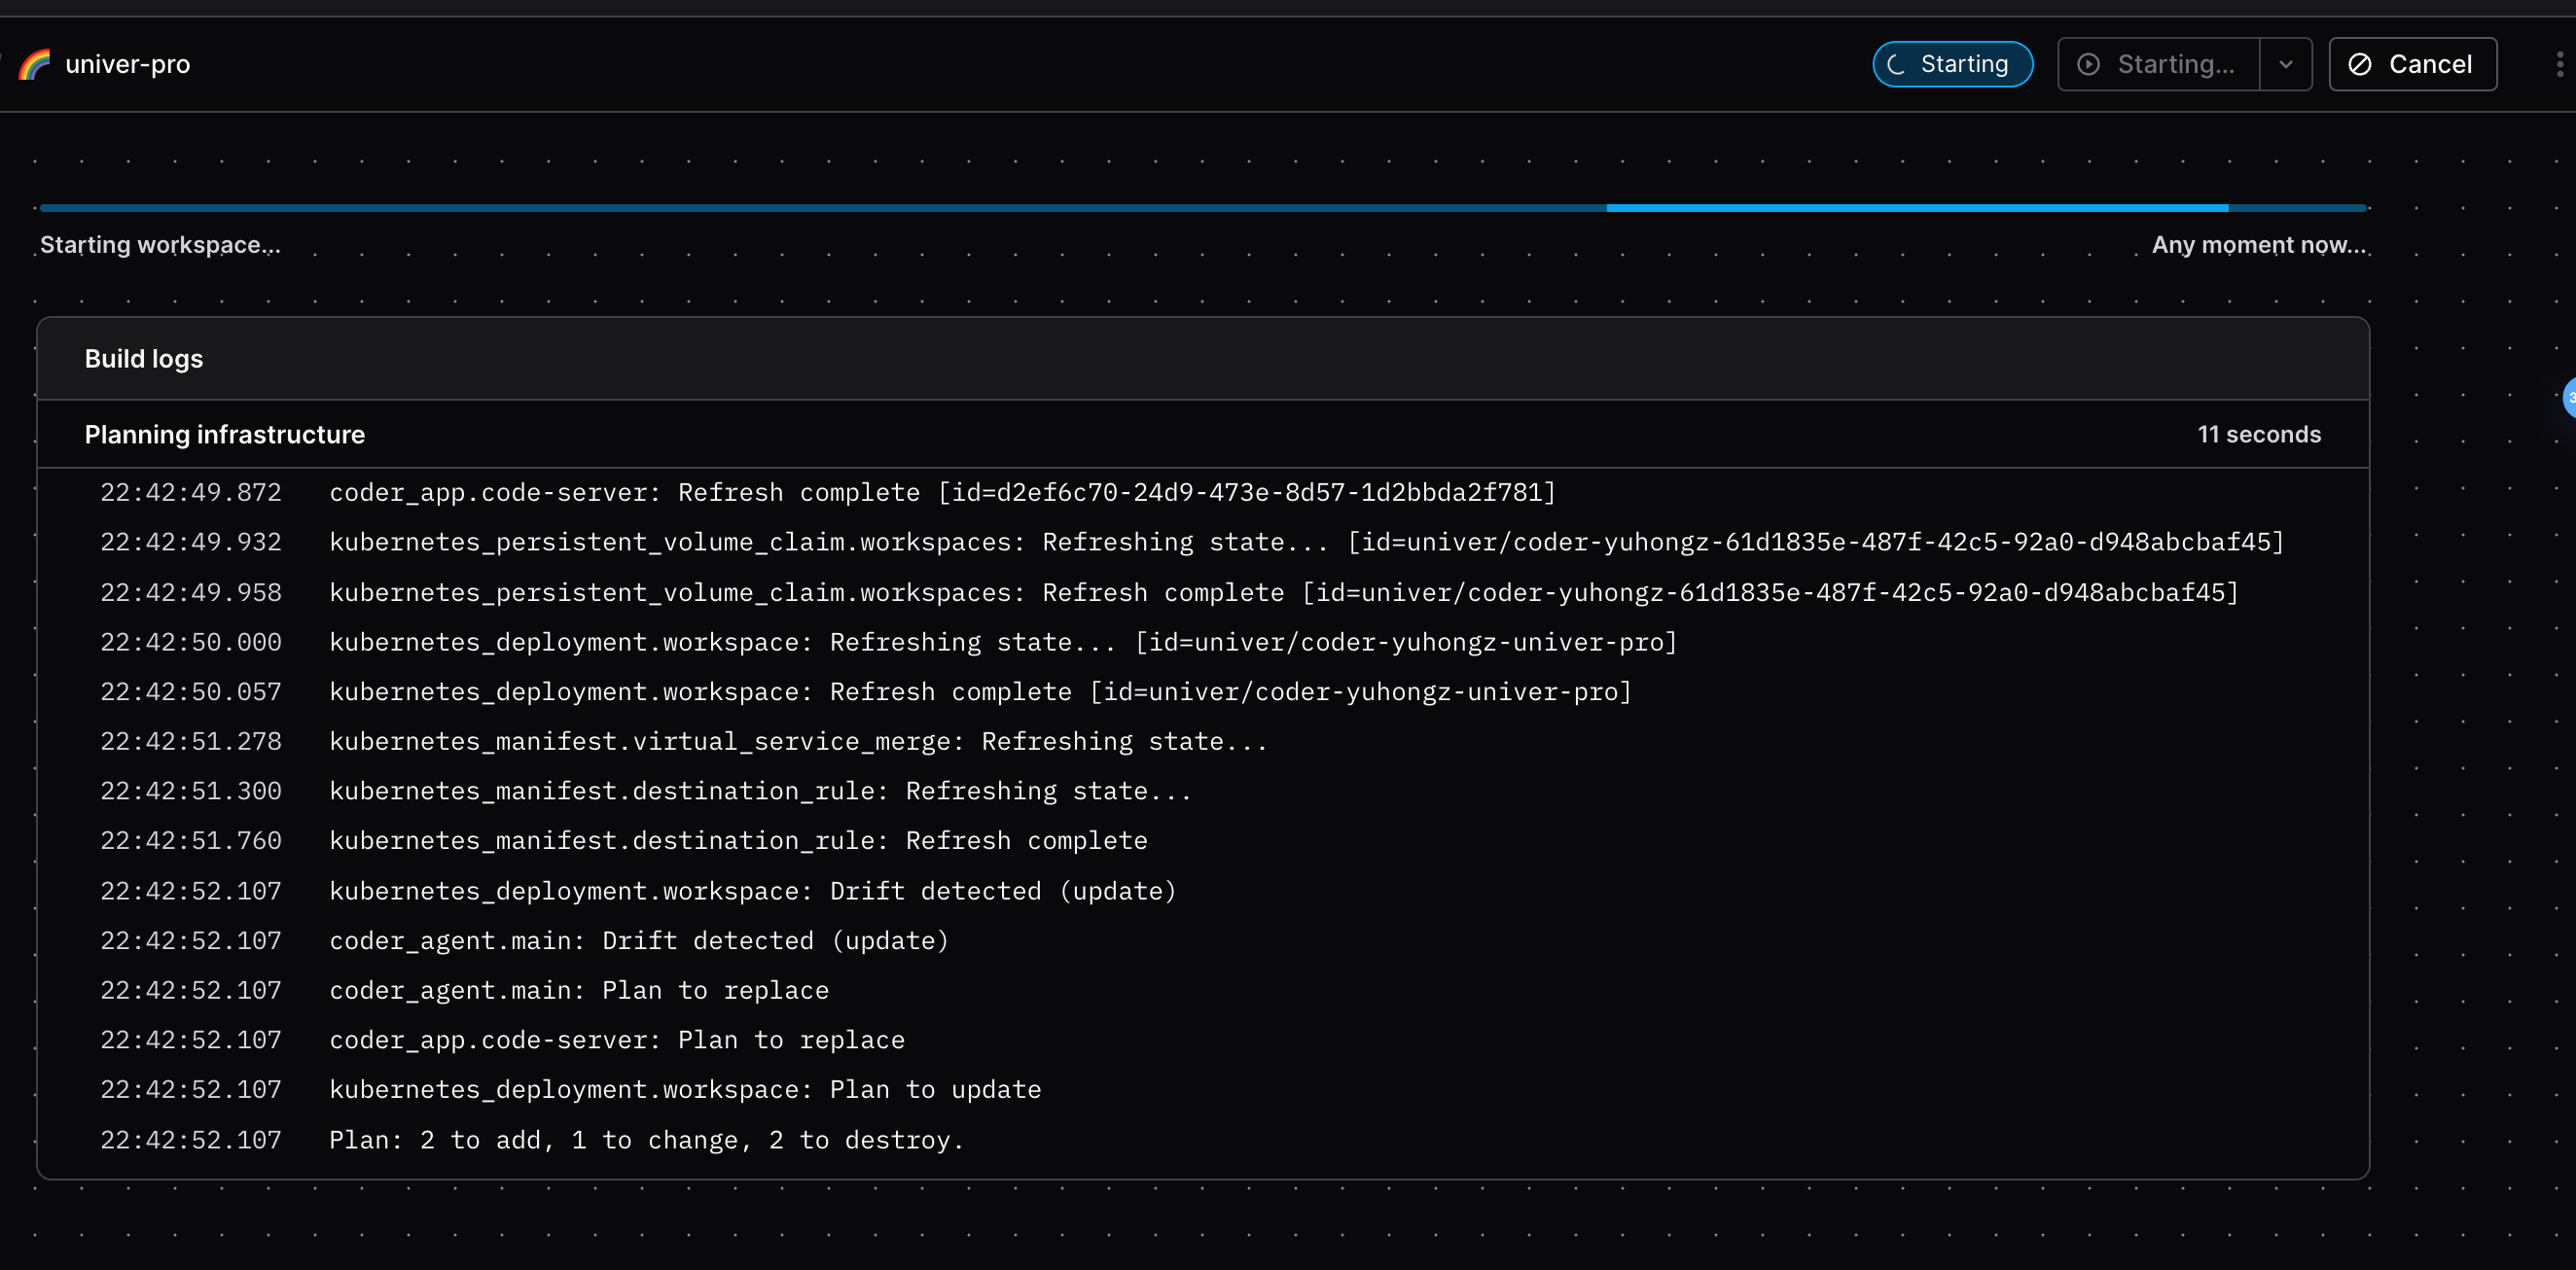Click the disabled Starting... button

click(x=2158, y=65)
